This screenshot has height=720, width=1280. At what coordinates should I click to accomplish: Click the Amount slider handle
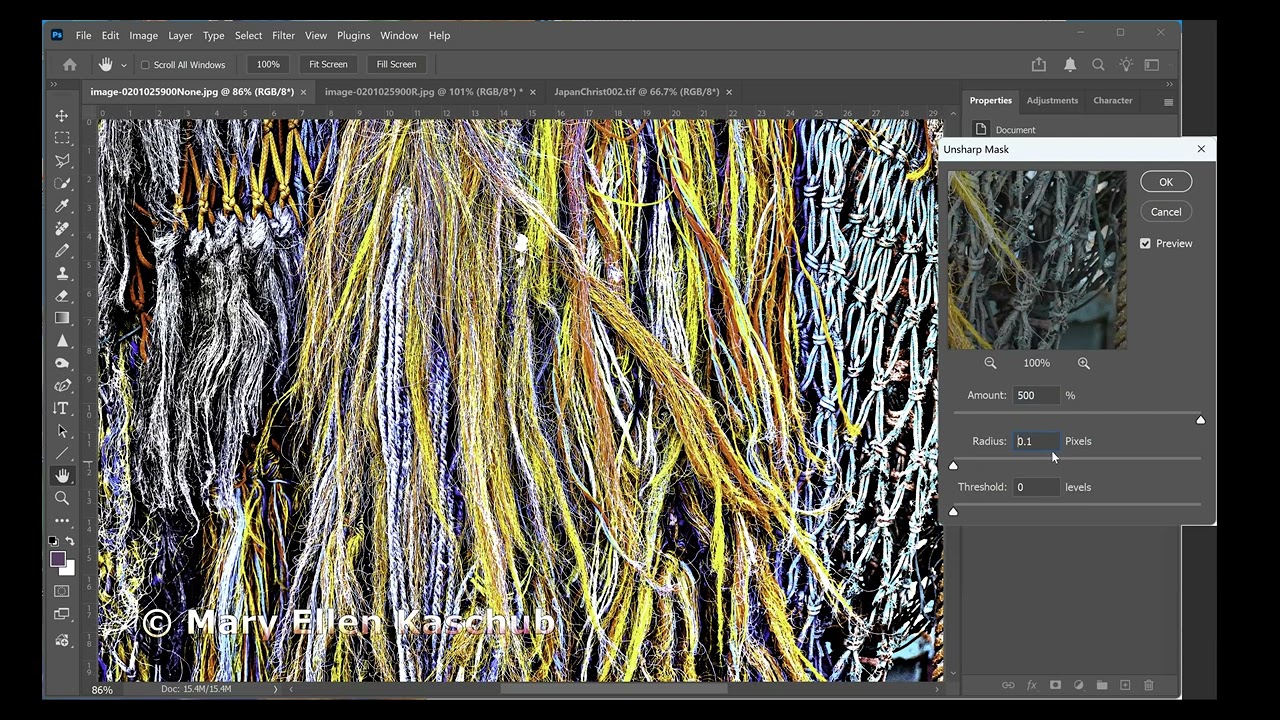coord(1200,420)
